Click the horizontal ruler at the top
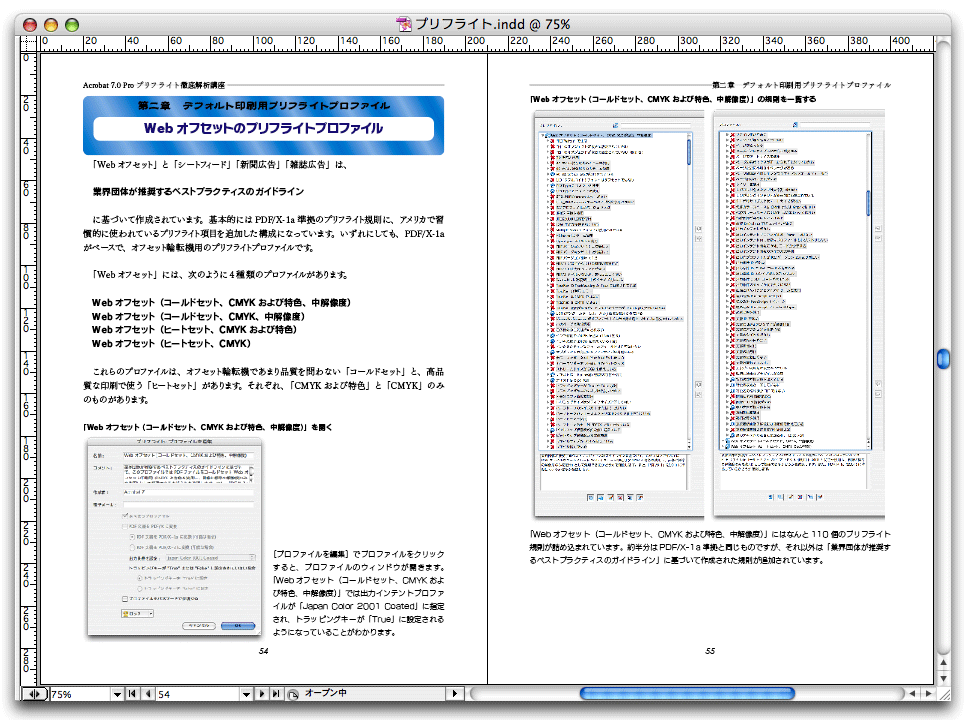This screenshot has width=968, height=720. click(486, 43)
